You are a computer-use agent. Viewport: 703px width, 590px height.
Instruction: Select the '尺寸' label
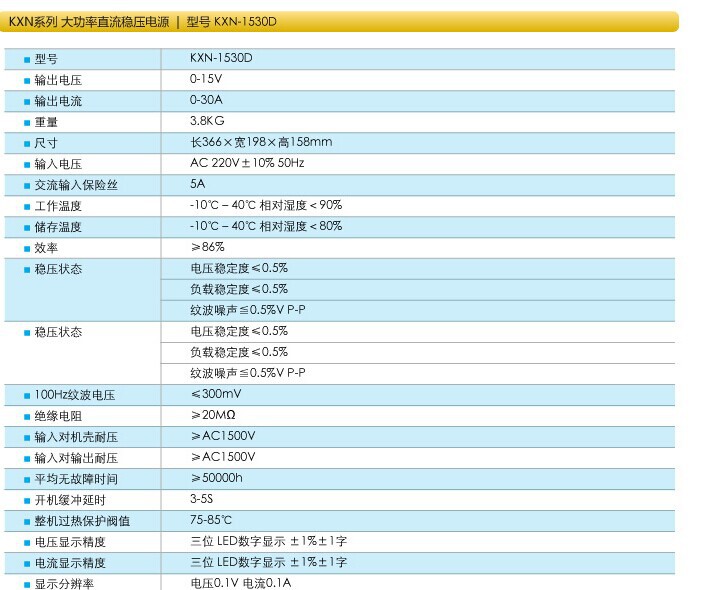point(46,143)
